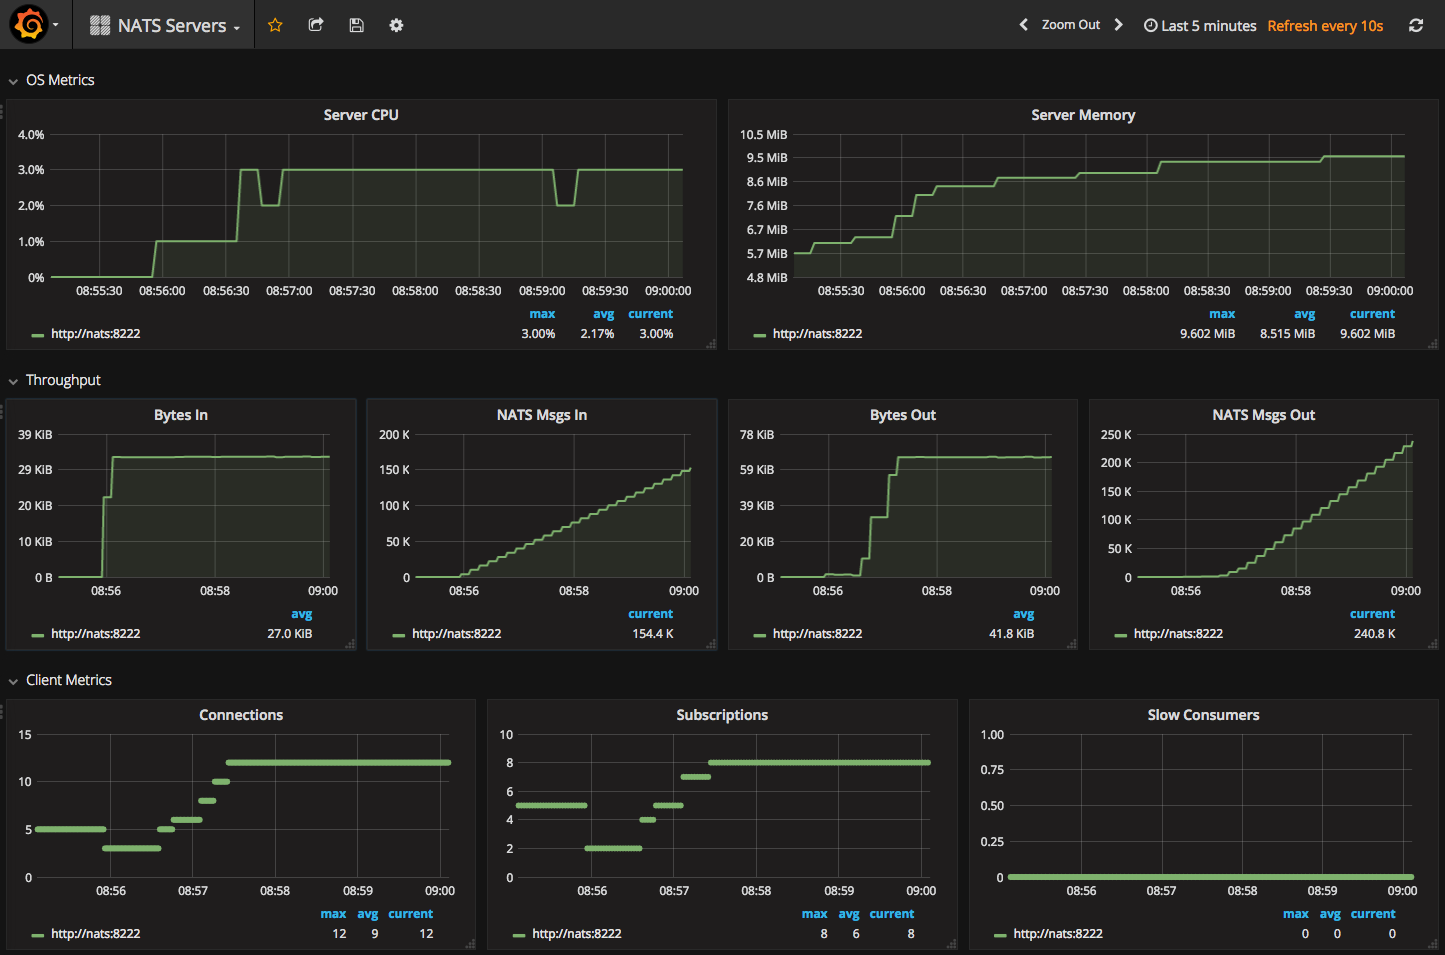Star this dashboard as favorite
This screenshot has width=1445, height=955.
pyautogui.click(x=275, y=25)
